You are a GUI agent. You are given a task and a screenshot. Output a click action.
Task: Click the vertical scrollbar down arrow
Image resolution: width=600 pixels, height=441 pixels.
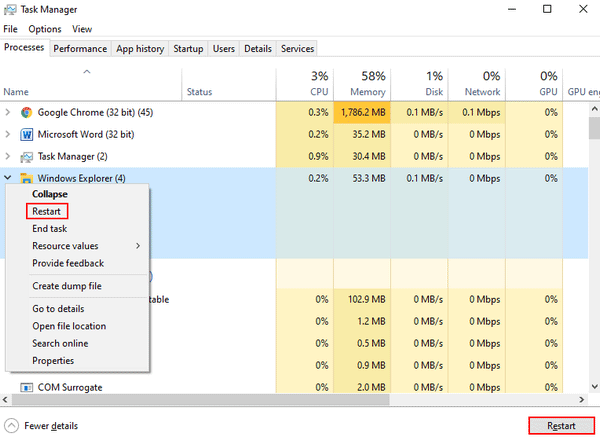click(x=594, y=387)
